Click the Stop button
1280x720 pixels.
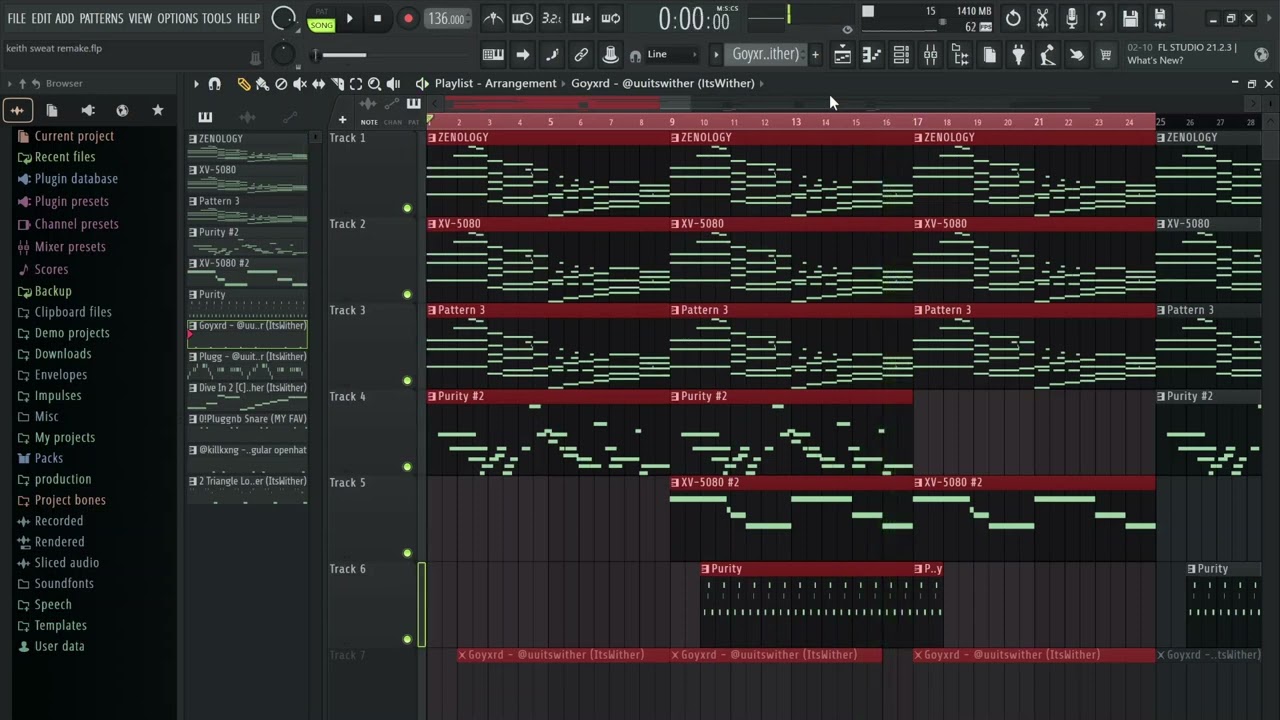point(377,18)
